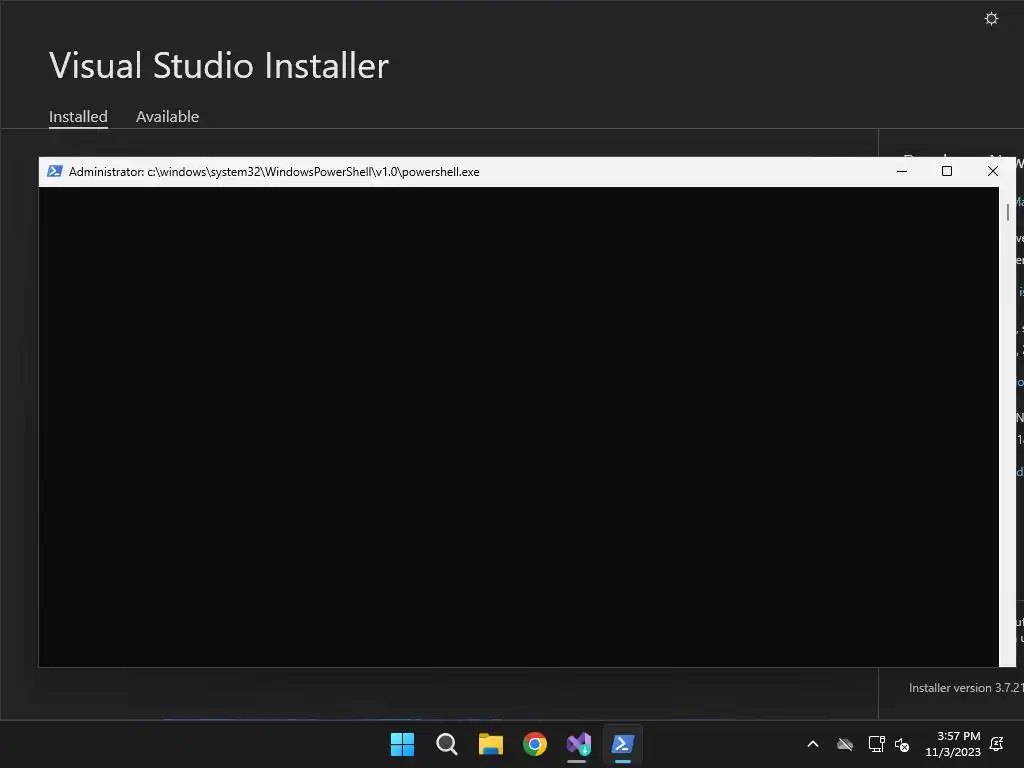
Task: Click the muted volume tray icon
Action: (x=902, y=744)
